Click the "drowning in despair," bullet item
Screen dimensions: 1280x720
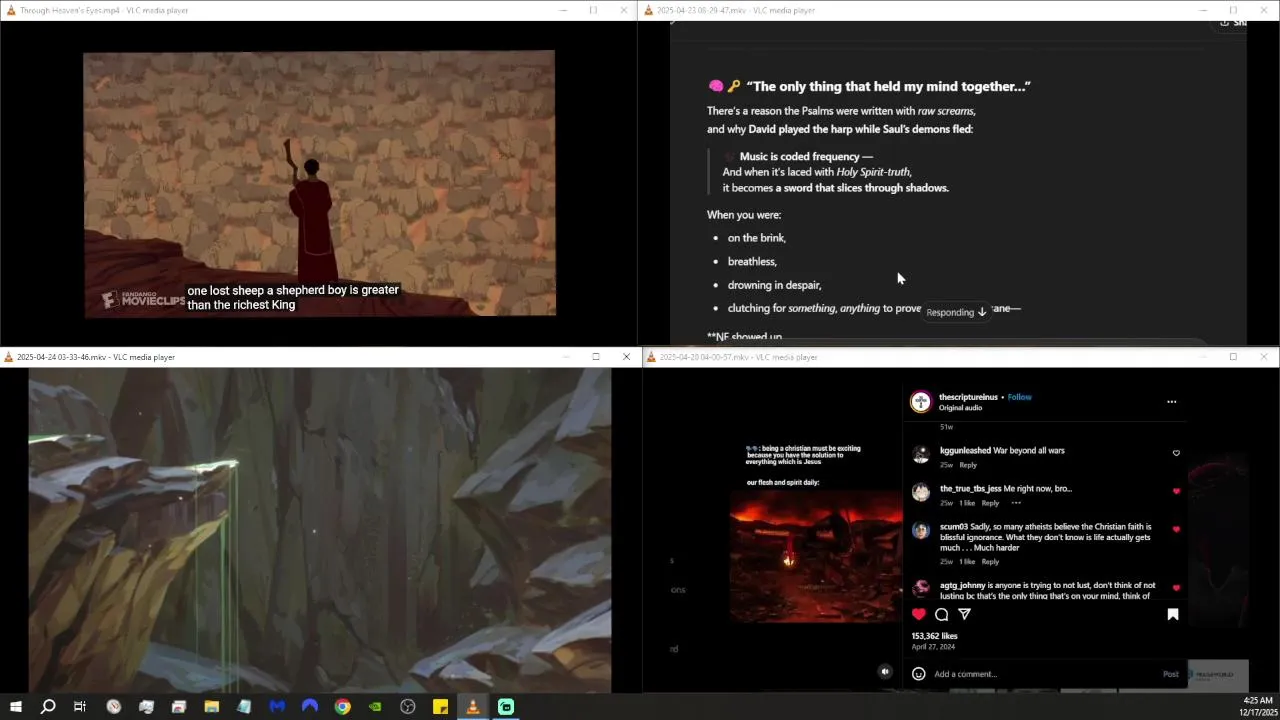point(774,285)
